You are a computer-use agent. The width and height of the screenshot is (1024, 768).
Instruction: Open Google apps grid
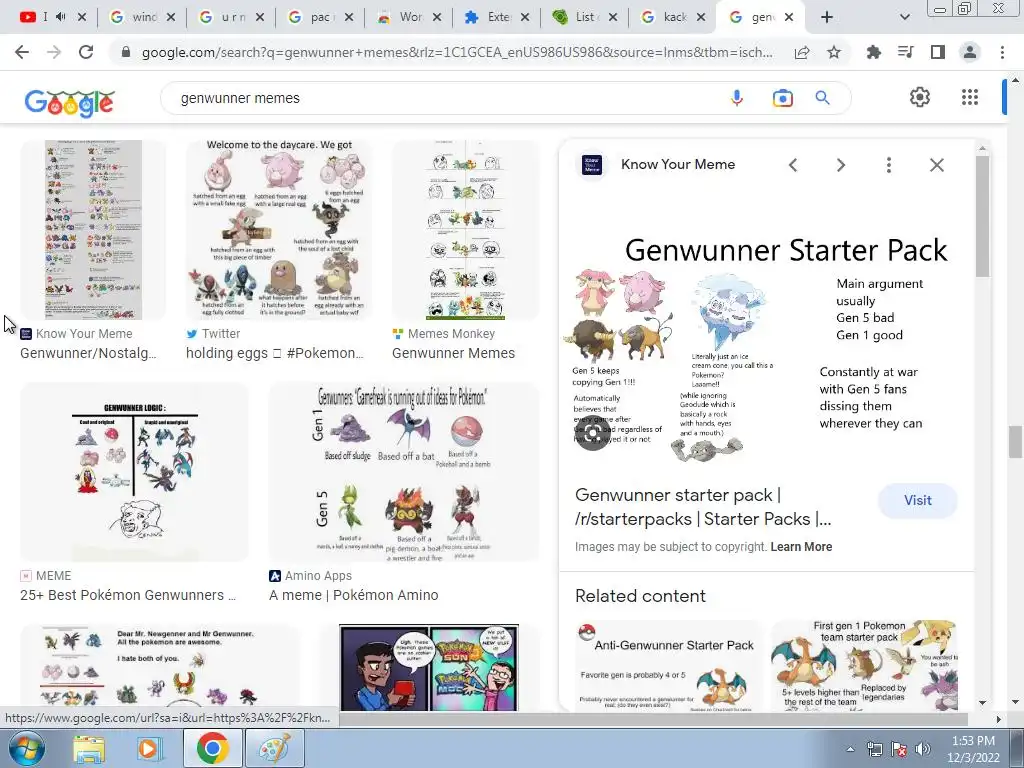(970, 97)
